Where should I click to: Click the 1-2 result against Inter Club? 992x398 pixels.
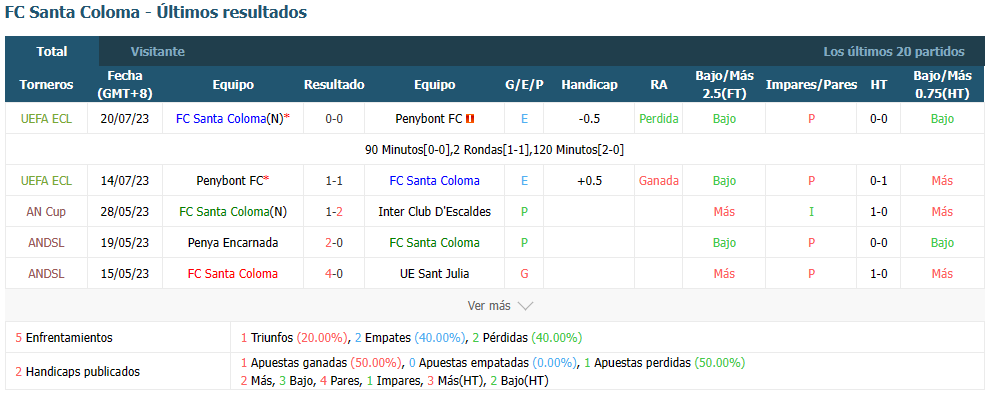334,211
